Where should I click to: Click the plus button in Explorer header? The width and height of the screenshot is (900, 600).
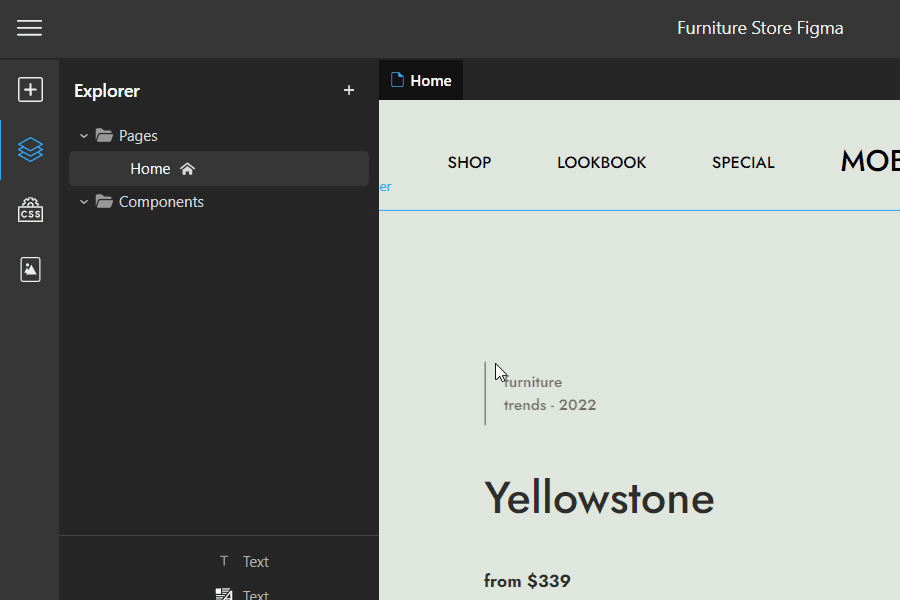coord(348,90)
